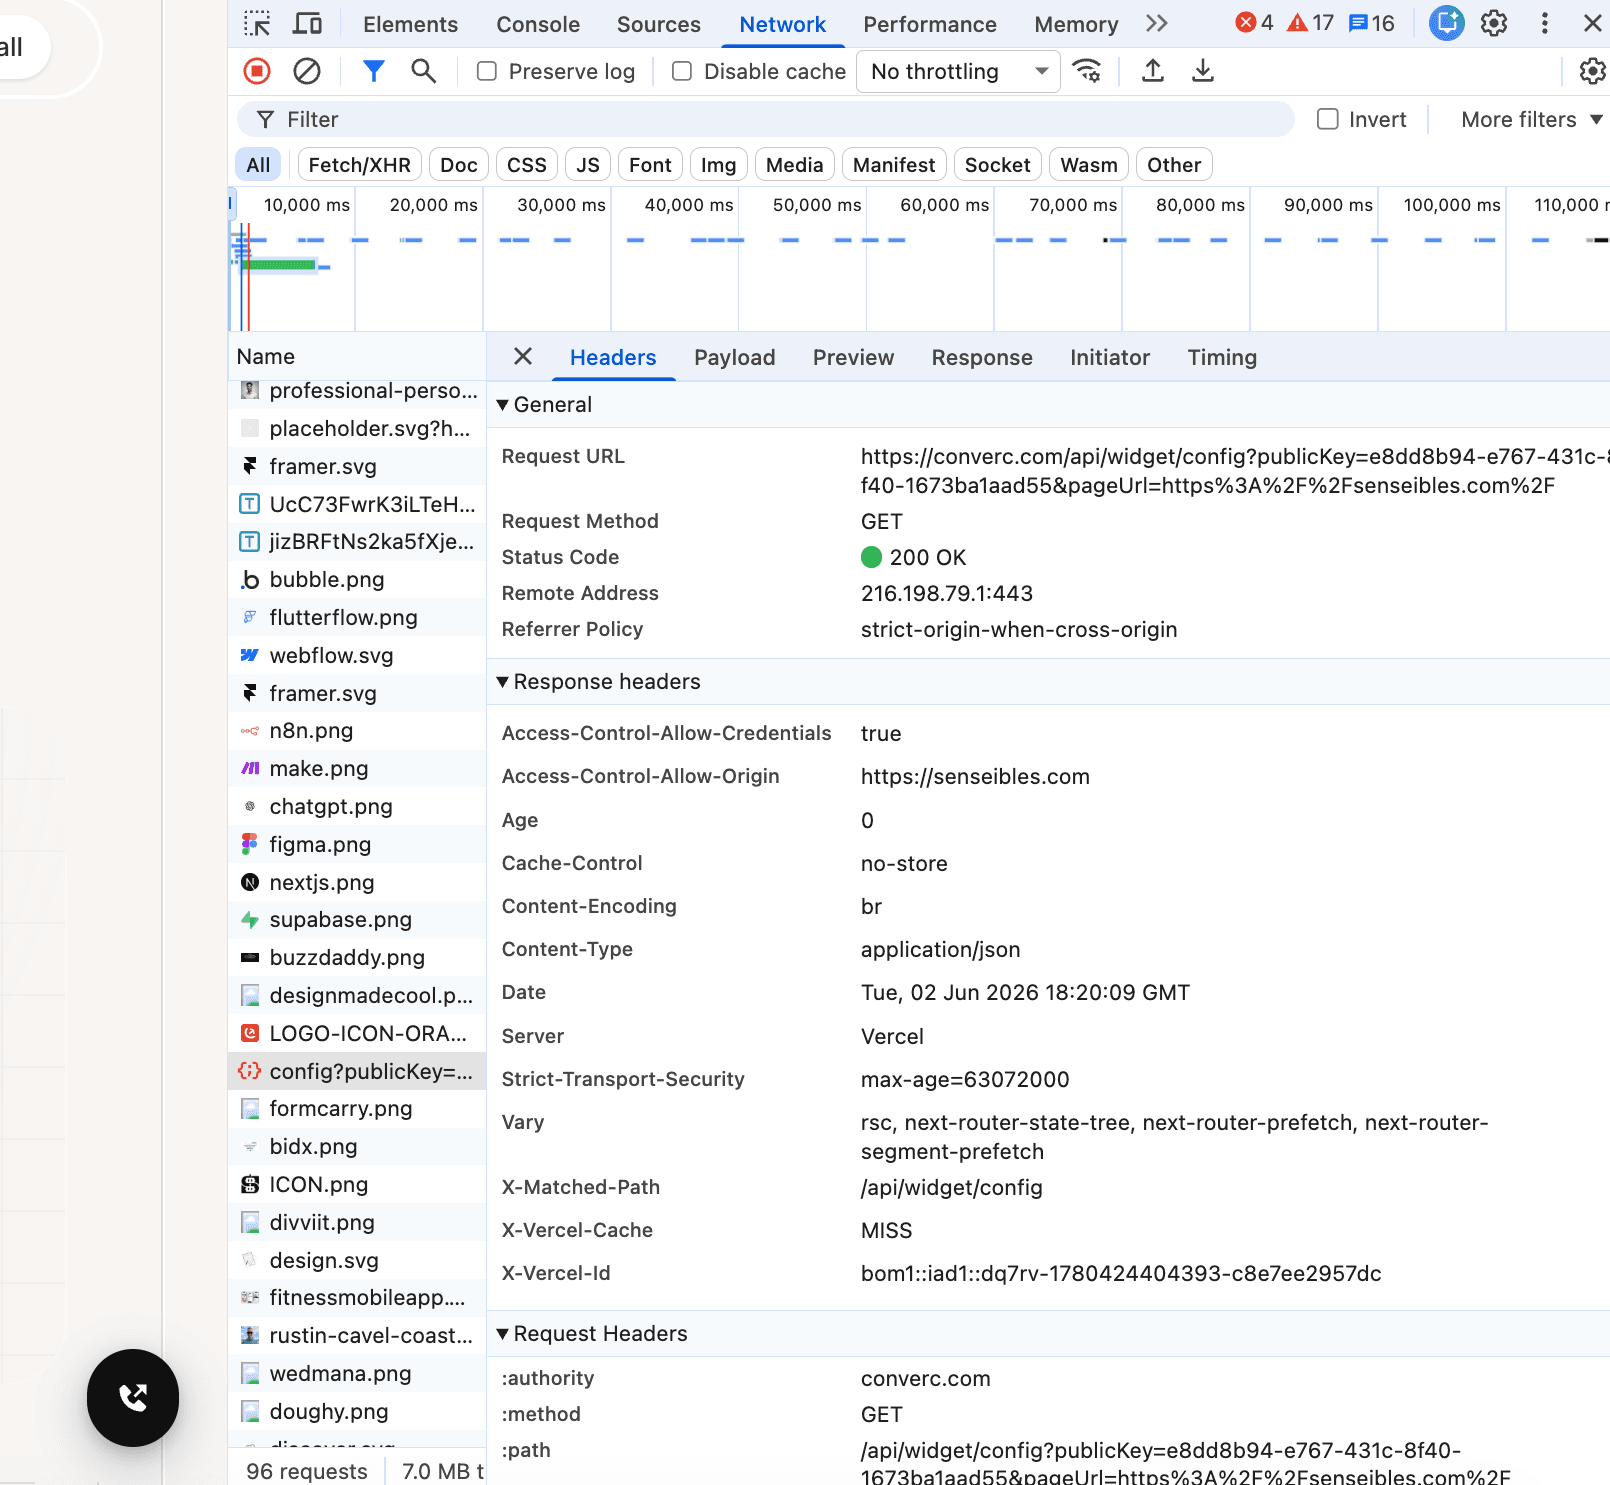Close the request details pane

522,357
